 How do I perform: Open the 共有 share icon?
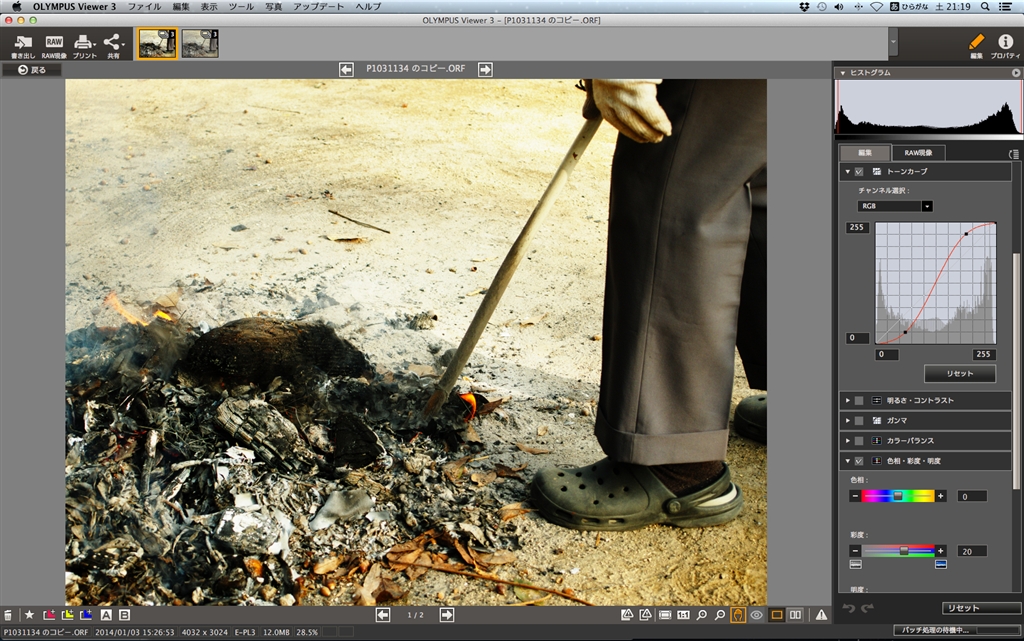(x=113, y=44)
